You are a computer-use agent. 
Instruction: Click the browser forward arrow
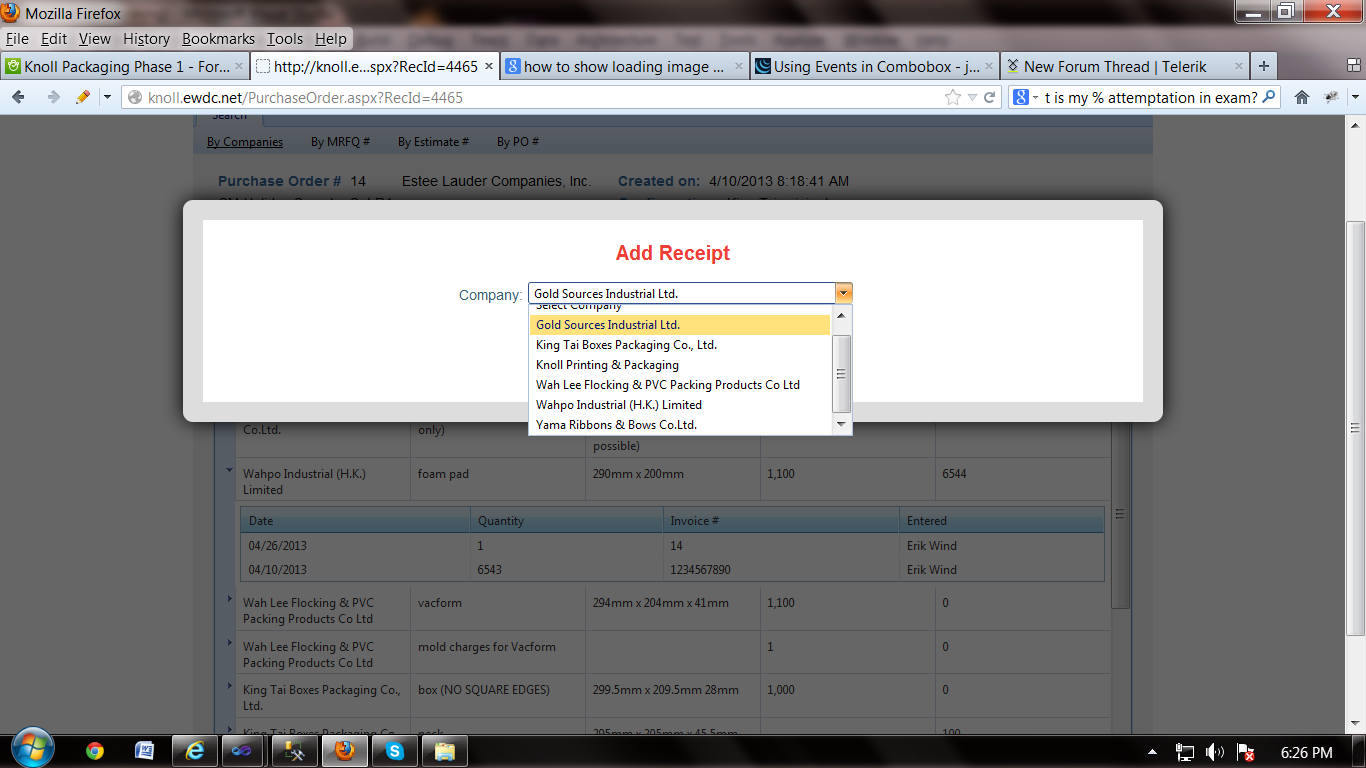click(53, 97)
